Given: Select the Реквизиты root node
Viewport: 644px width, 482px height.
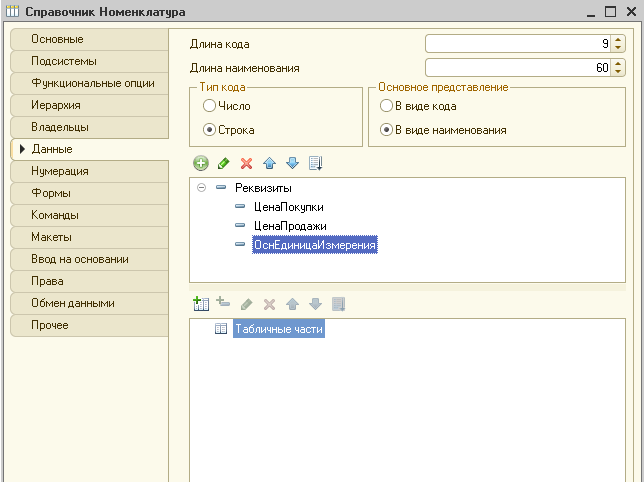Looking at the screenshot, I should 263,188.
